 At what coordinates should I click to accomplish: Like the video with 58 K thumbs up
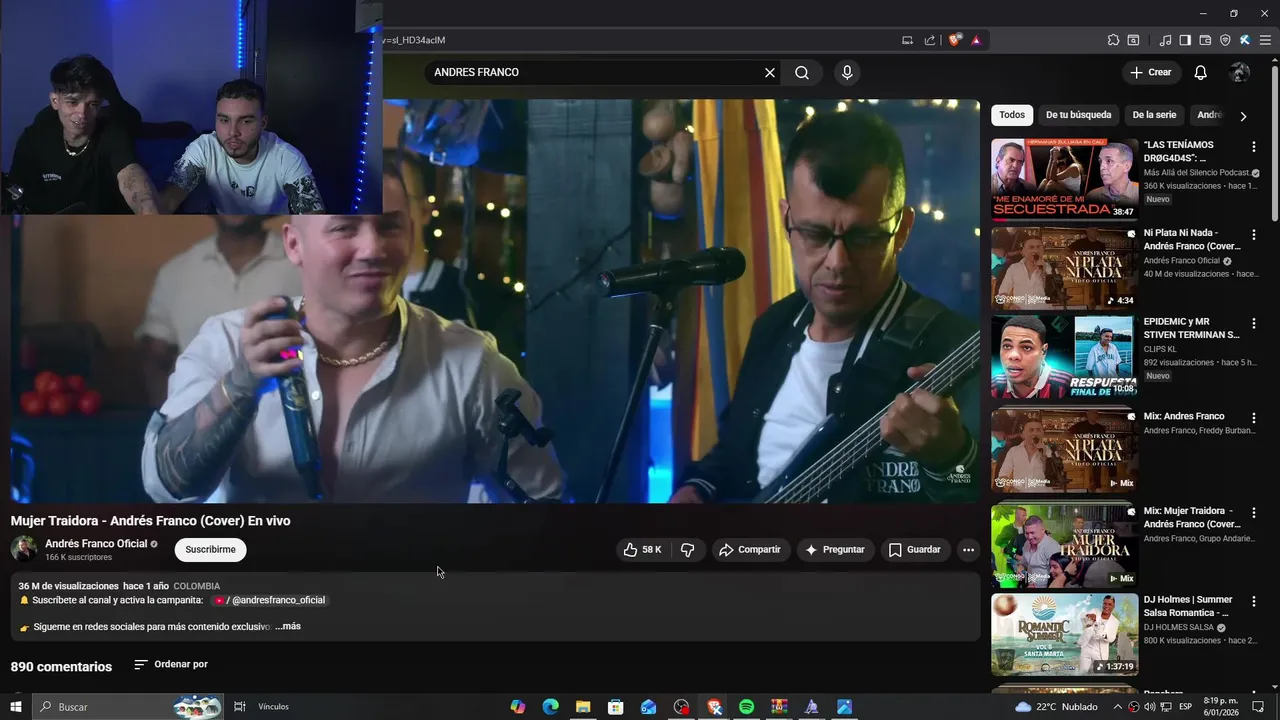[x=642, y=550]
